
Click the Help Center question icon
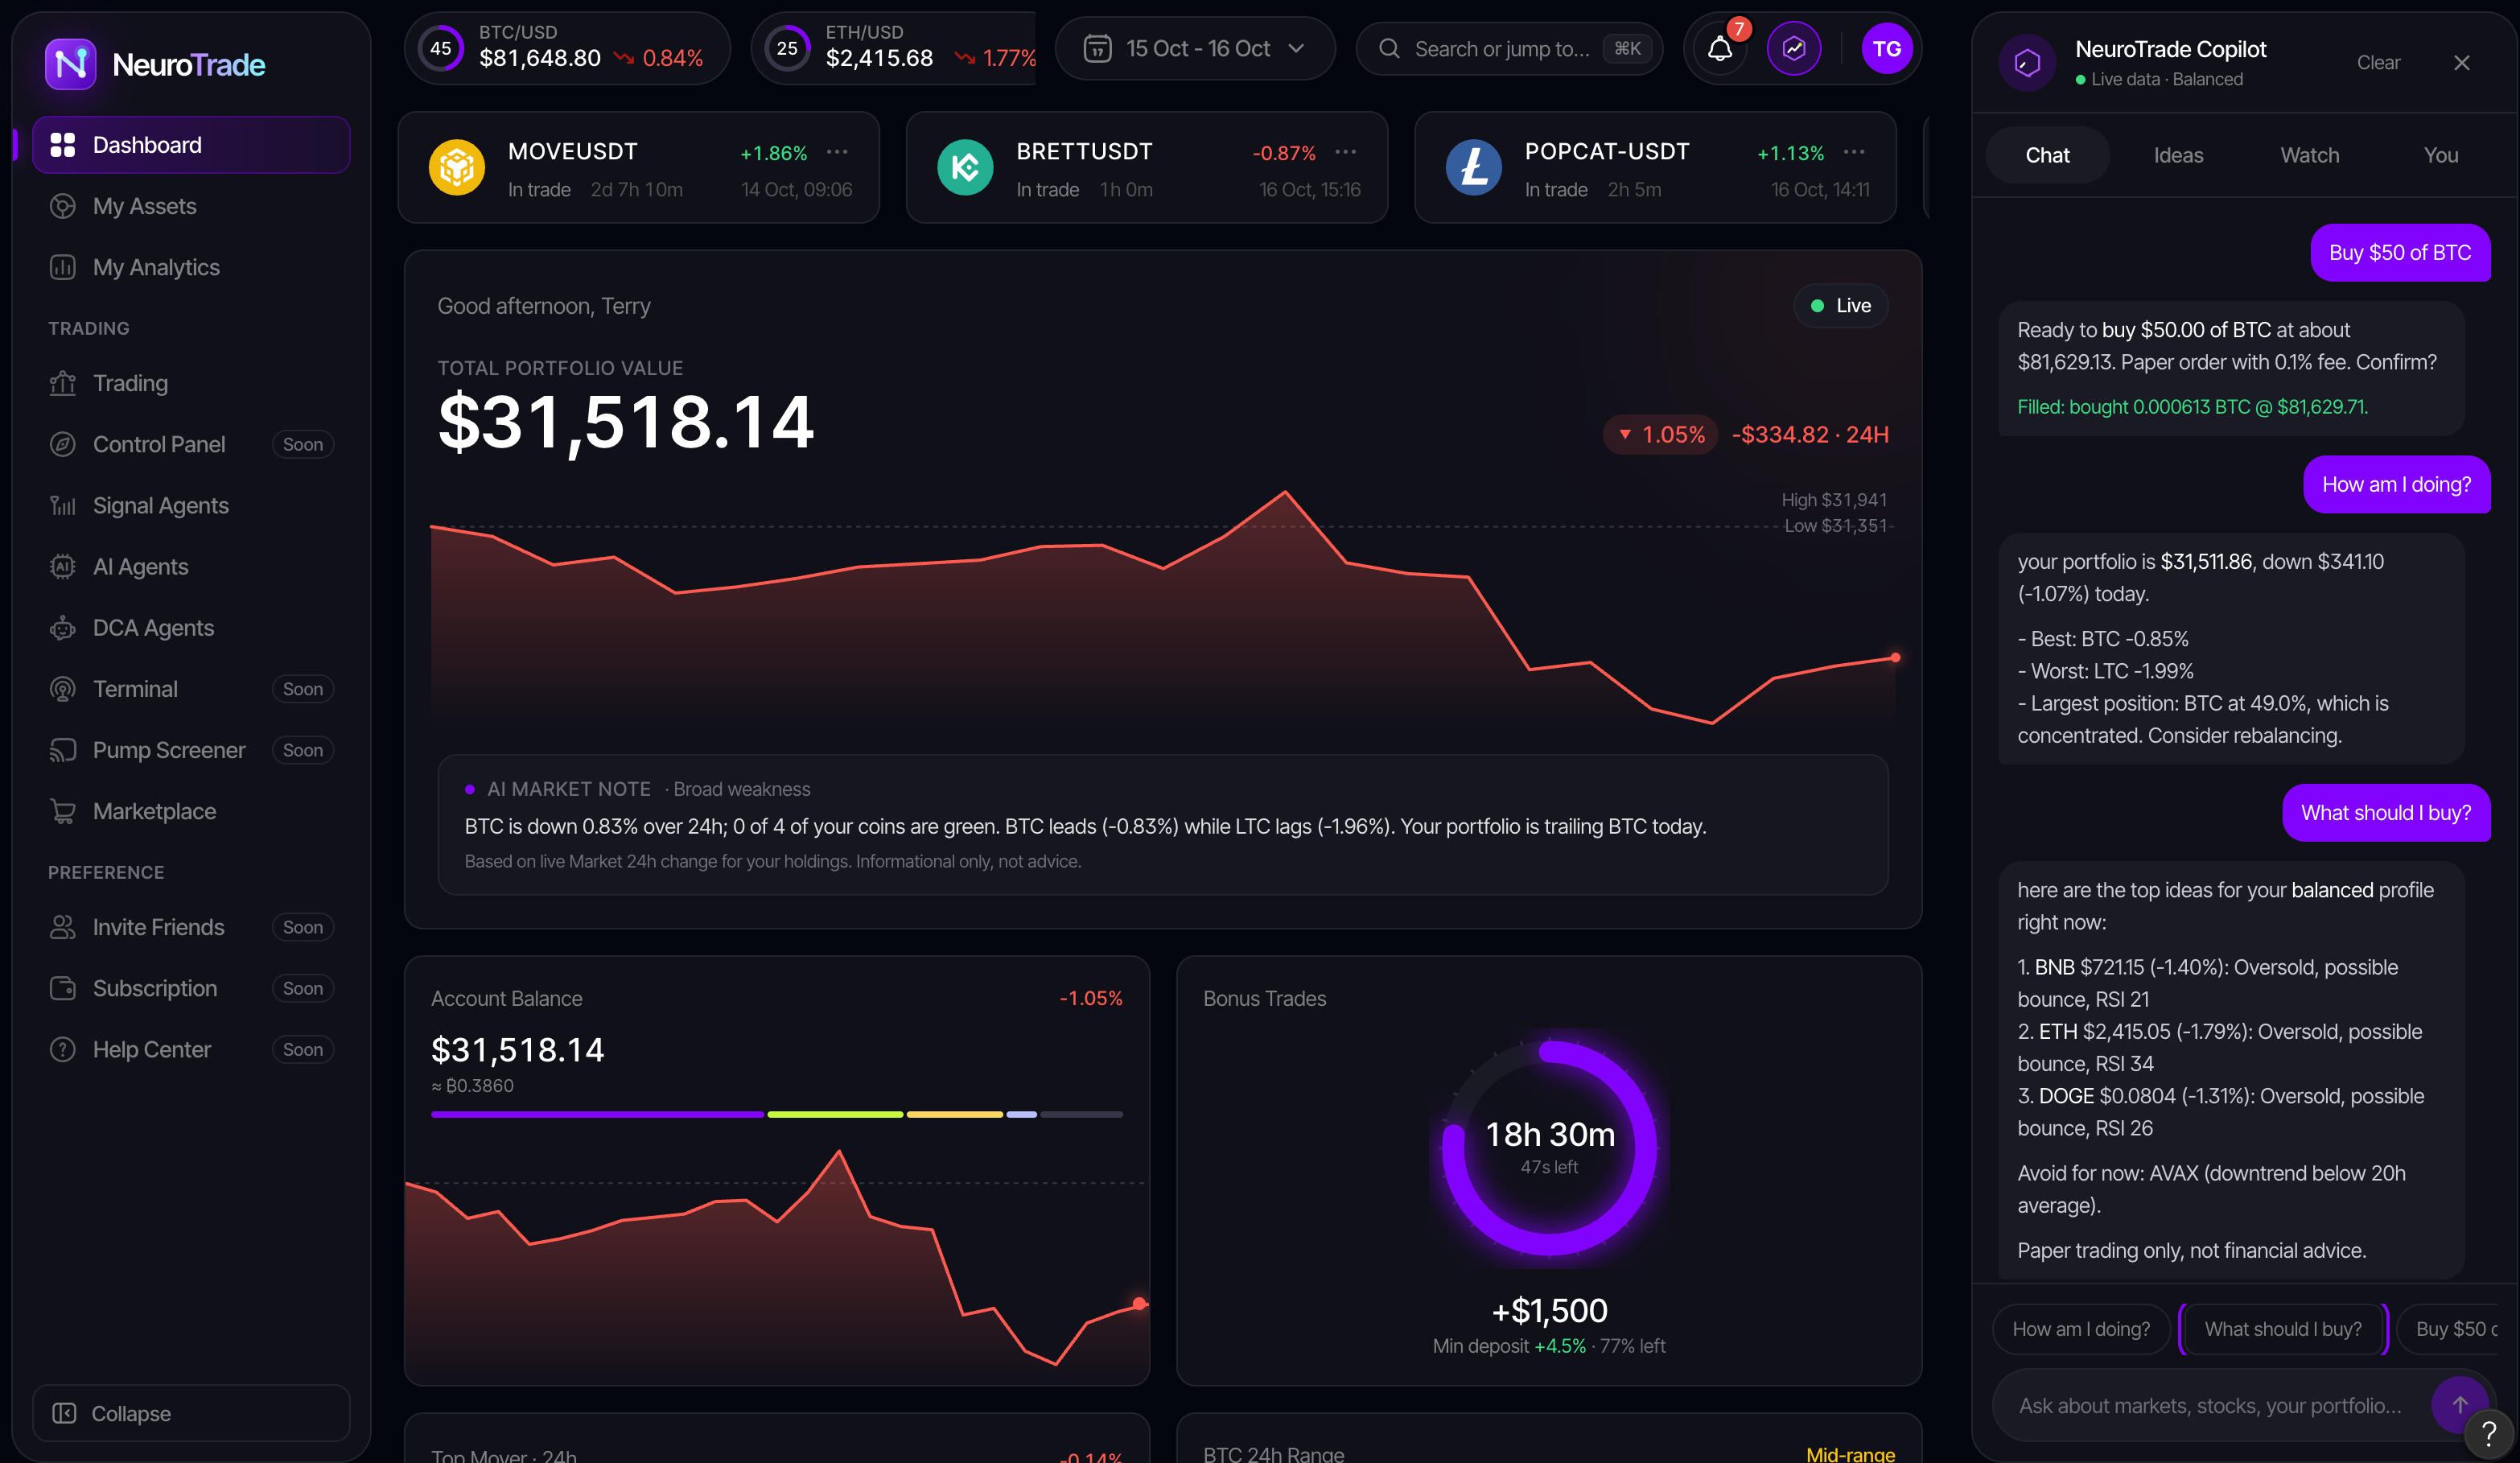pos(63,1049)
